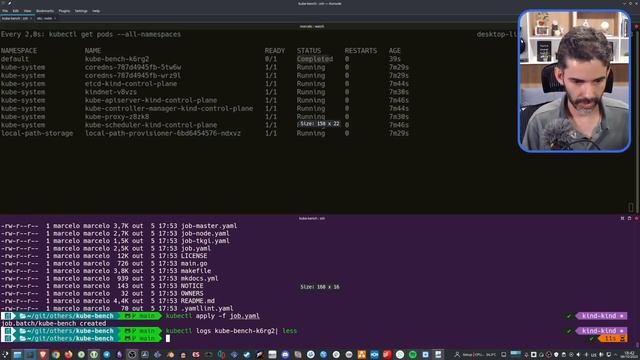
Task: Click kube-controller-manager-kind-control-plane pod name
Action: (x=169, y=109)
